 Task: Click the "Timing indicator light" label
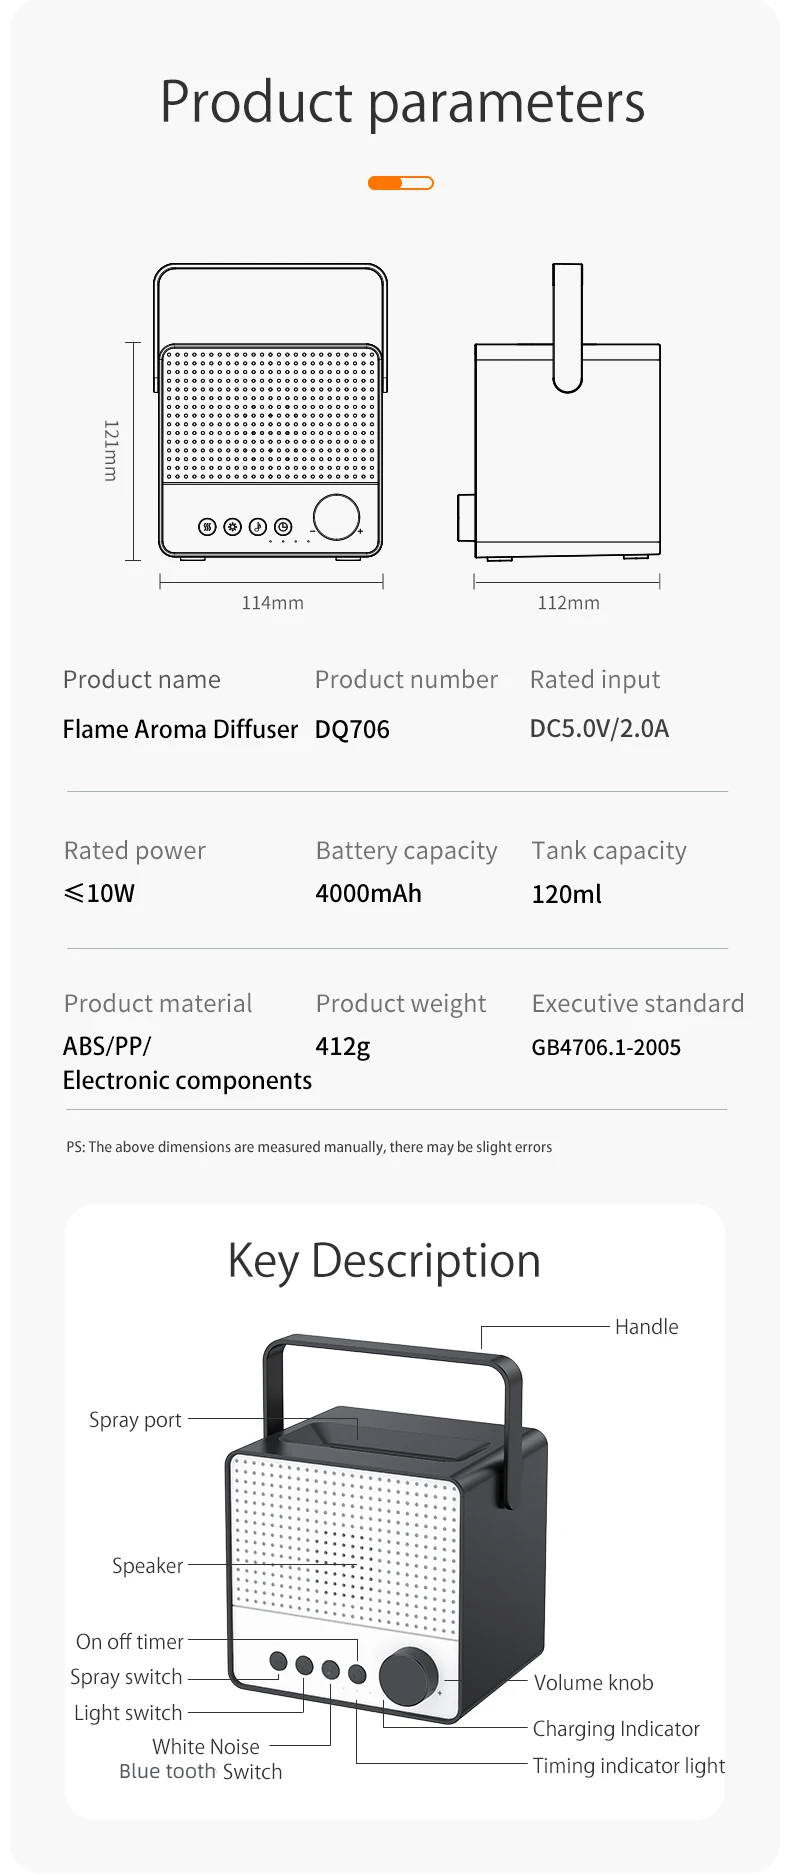click(x=628, y=1766)
